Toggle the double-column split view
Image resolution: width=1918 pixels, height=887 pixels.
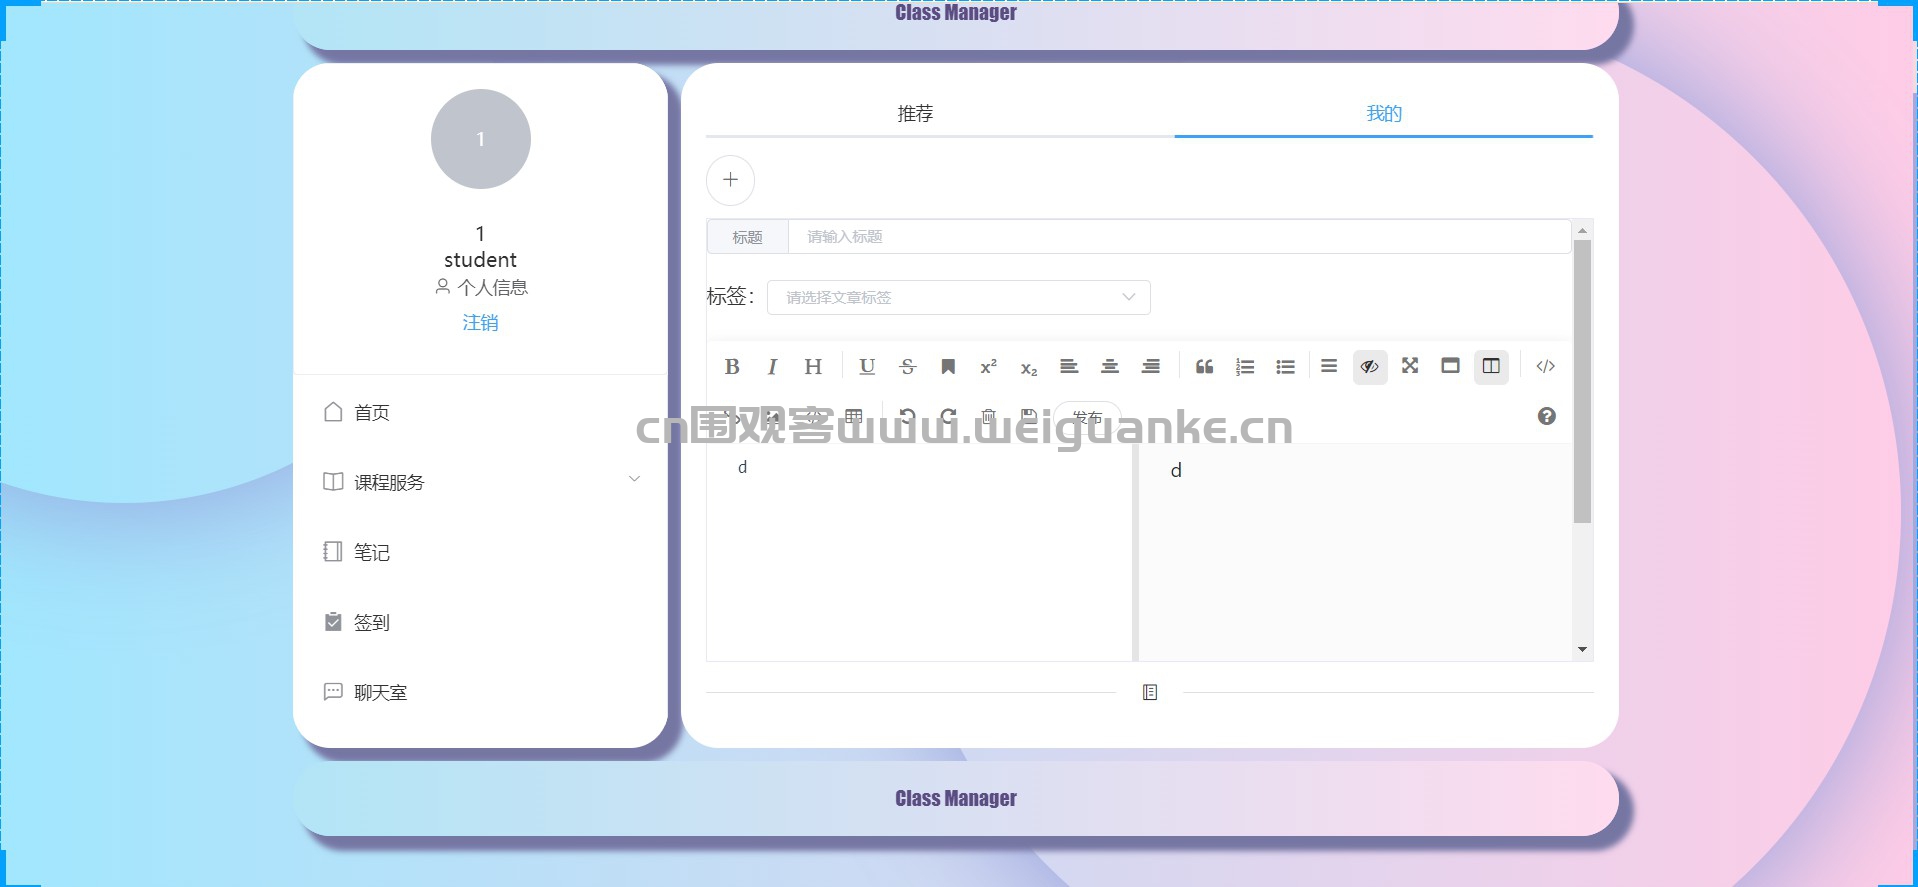[1491, 366]
